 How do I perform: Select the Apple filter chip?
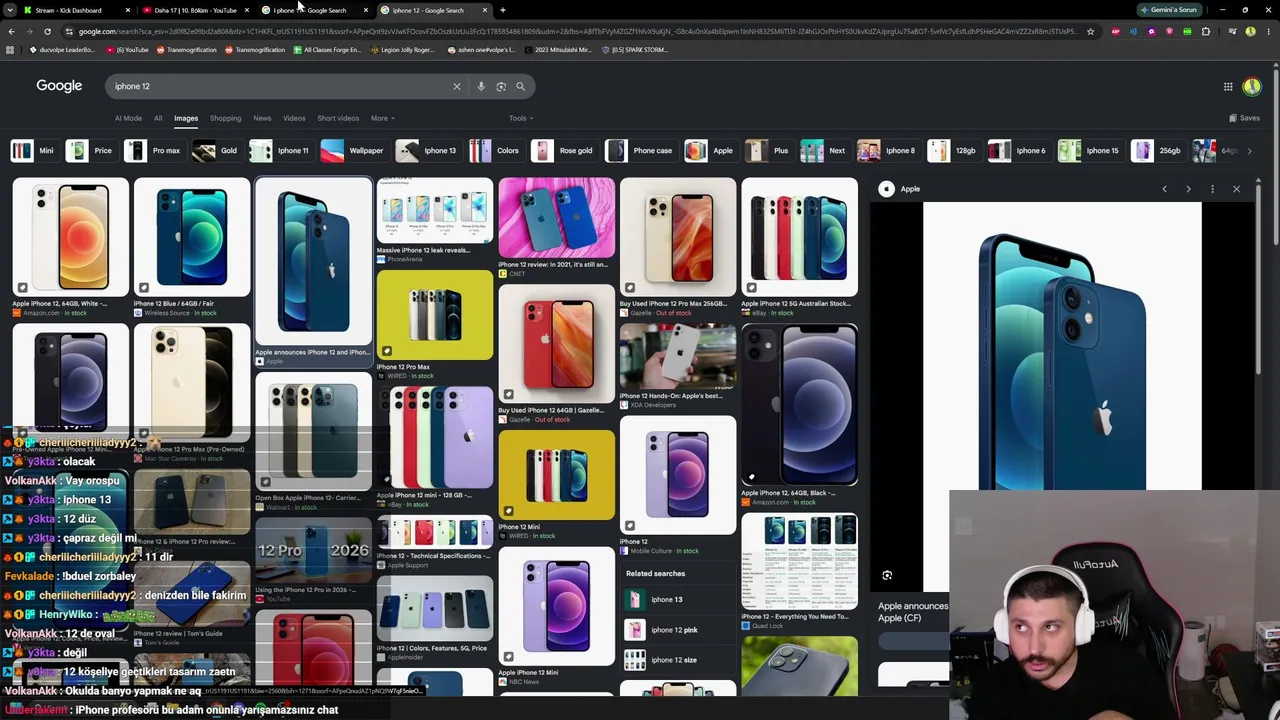coord(710,151)
